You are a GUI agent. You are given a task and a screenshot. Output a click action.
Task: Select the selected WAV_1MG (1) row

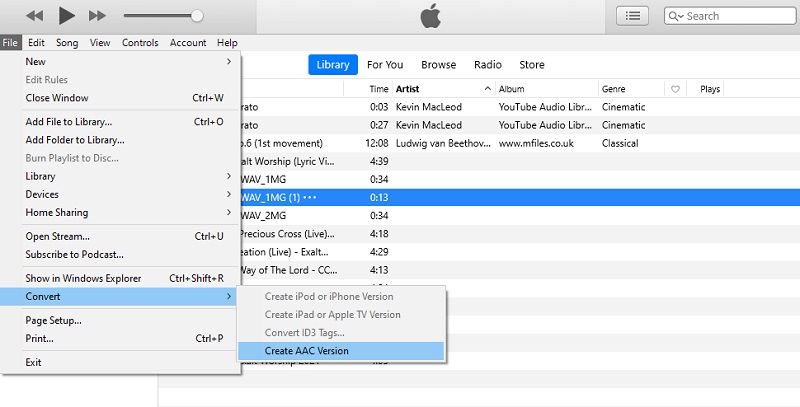520,197
